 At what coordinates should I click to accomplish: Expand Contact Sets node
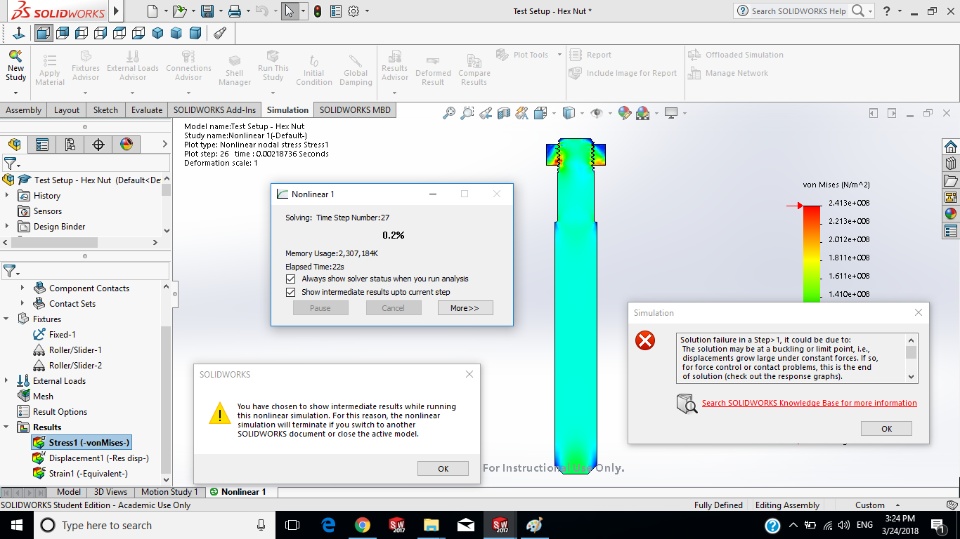click(23, 303)
